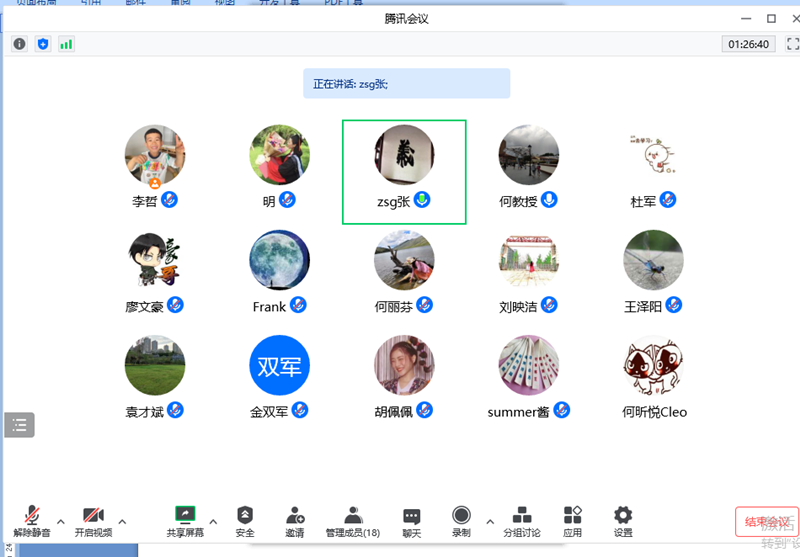Open the 应用 apps menu

click(572, 521)
